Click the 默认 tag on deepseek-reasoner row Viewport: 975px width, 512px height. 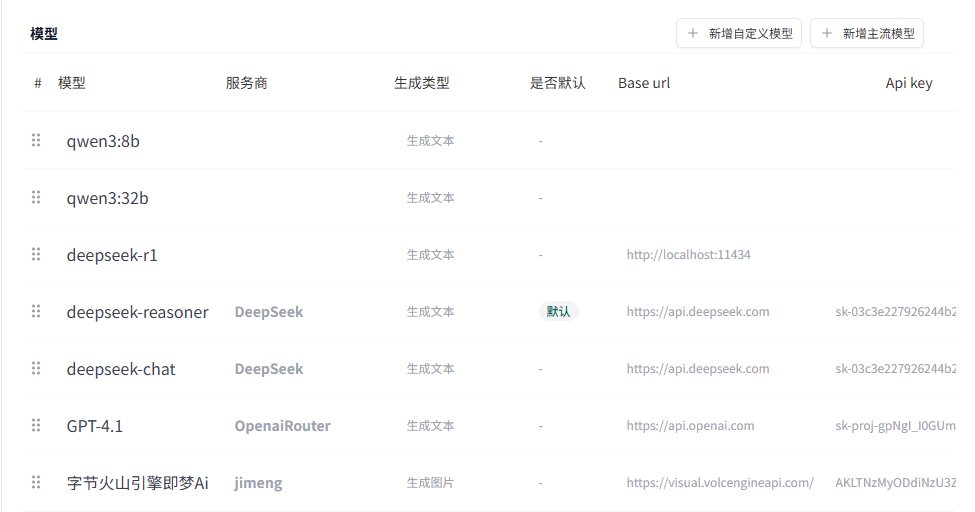click(x=558, y=311)
